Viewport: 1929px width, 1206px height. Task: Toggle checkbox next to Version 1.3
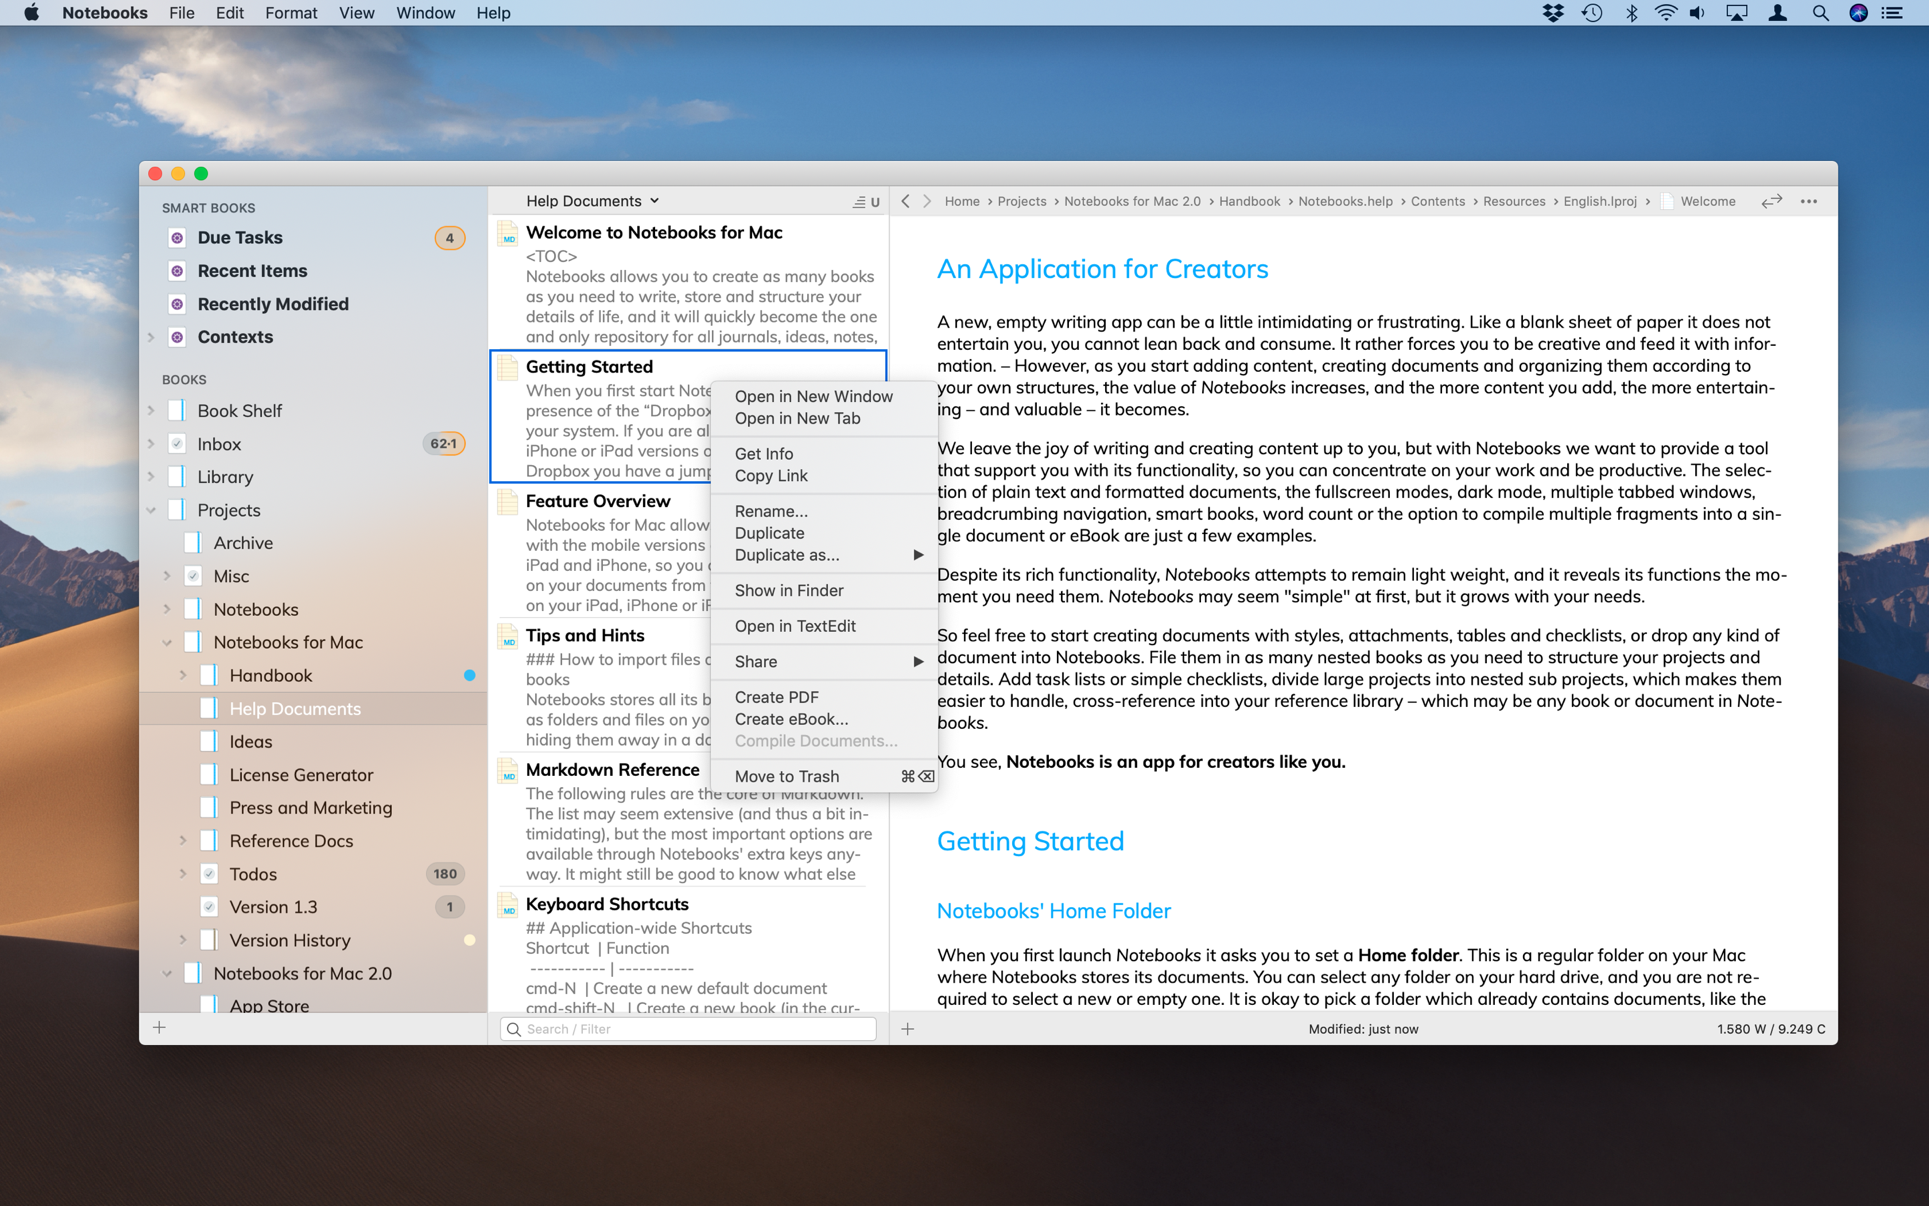pyautogui.click(x=208, y=907)
